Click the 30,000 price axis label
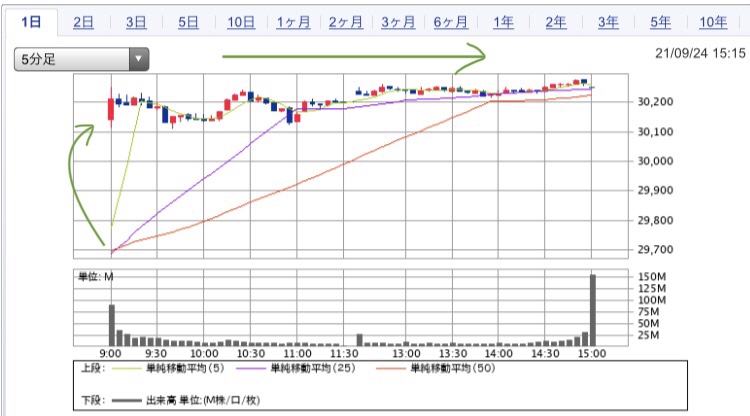 point(655,161)
